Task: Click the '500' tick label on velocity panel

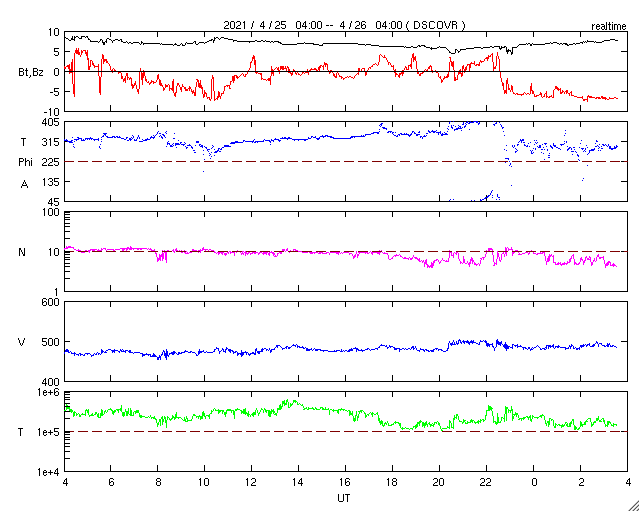Action: (51, 342)
